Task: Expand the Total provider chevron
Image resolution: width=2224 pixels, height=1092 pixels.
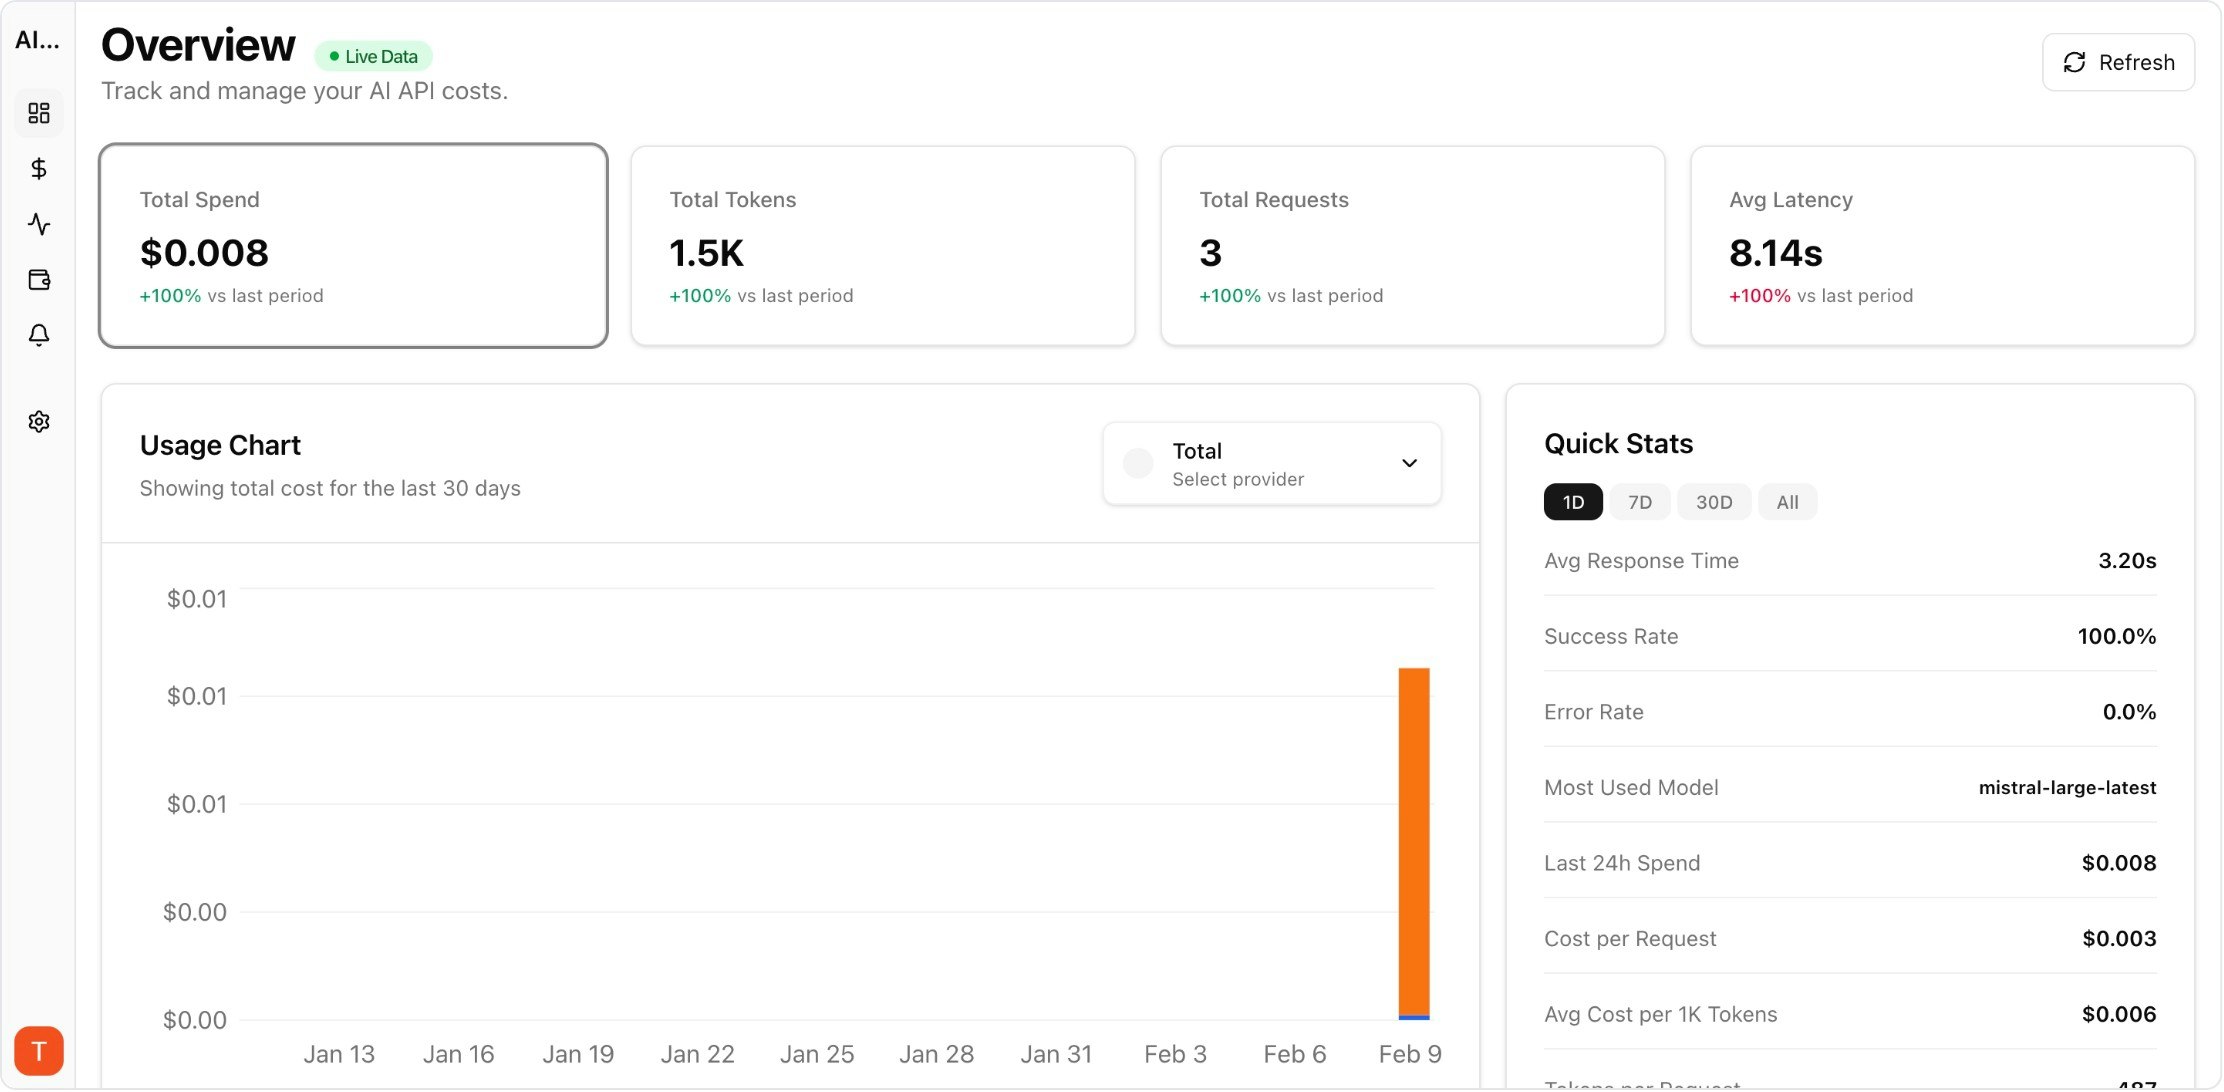Action: click(1409, 463)
